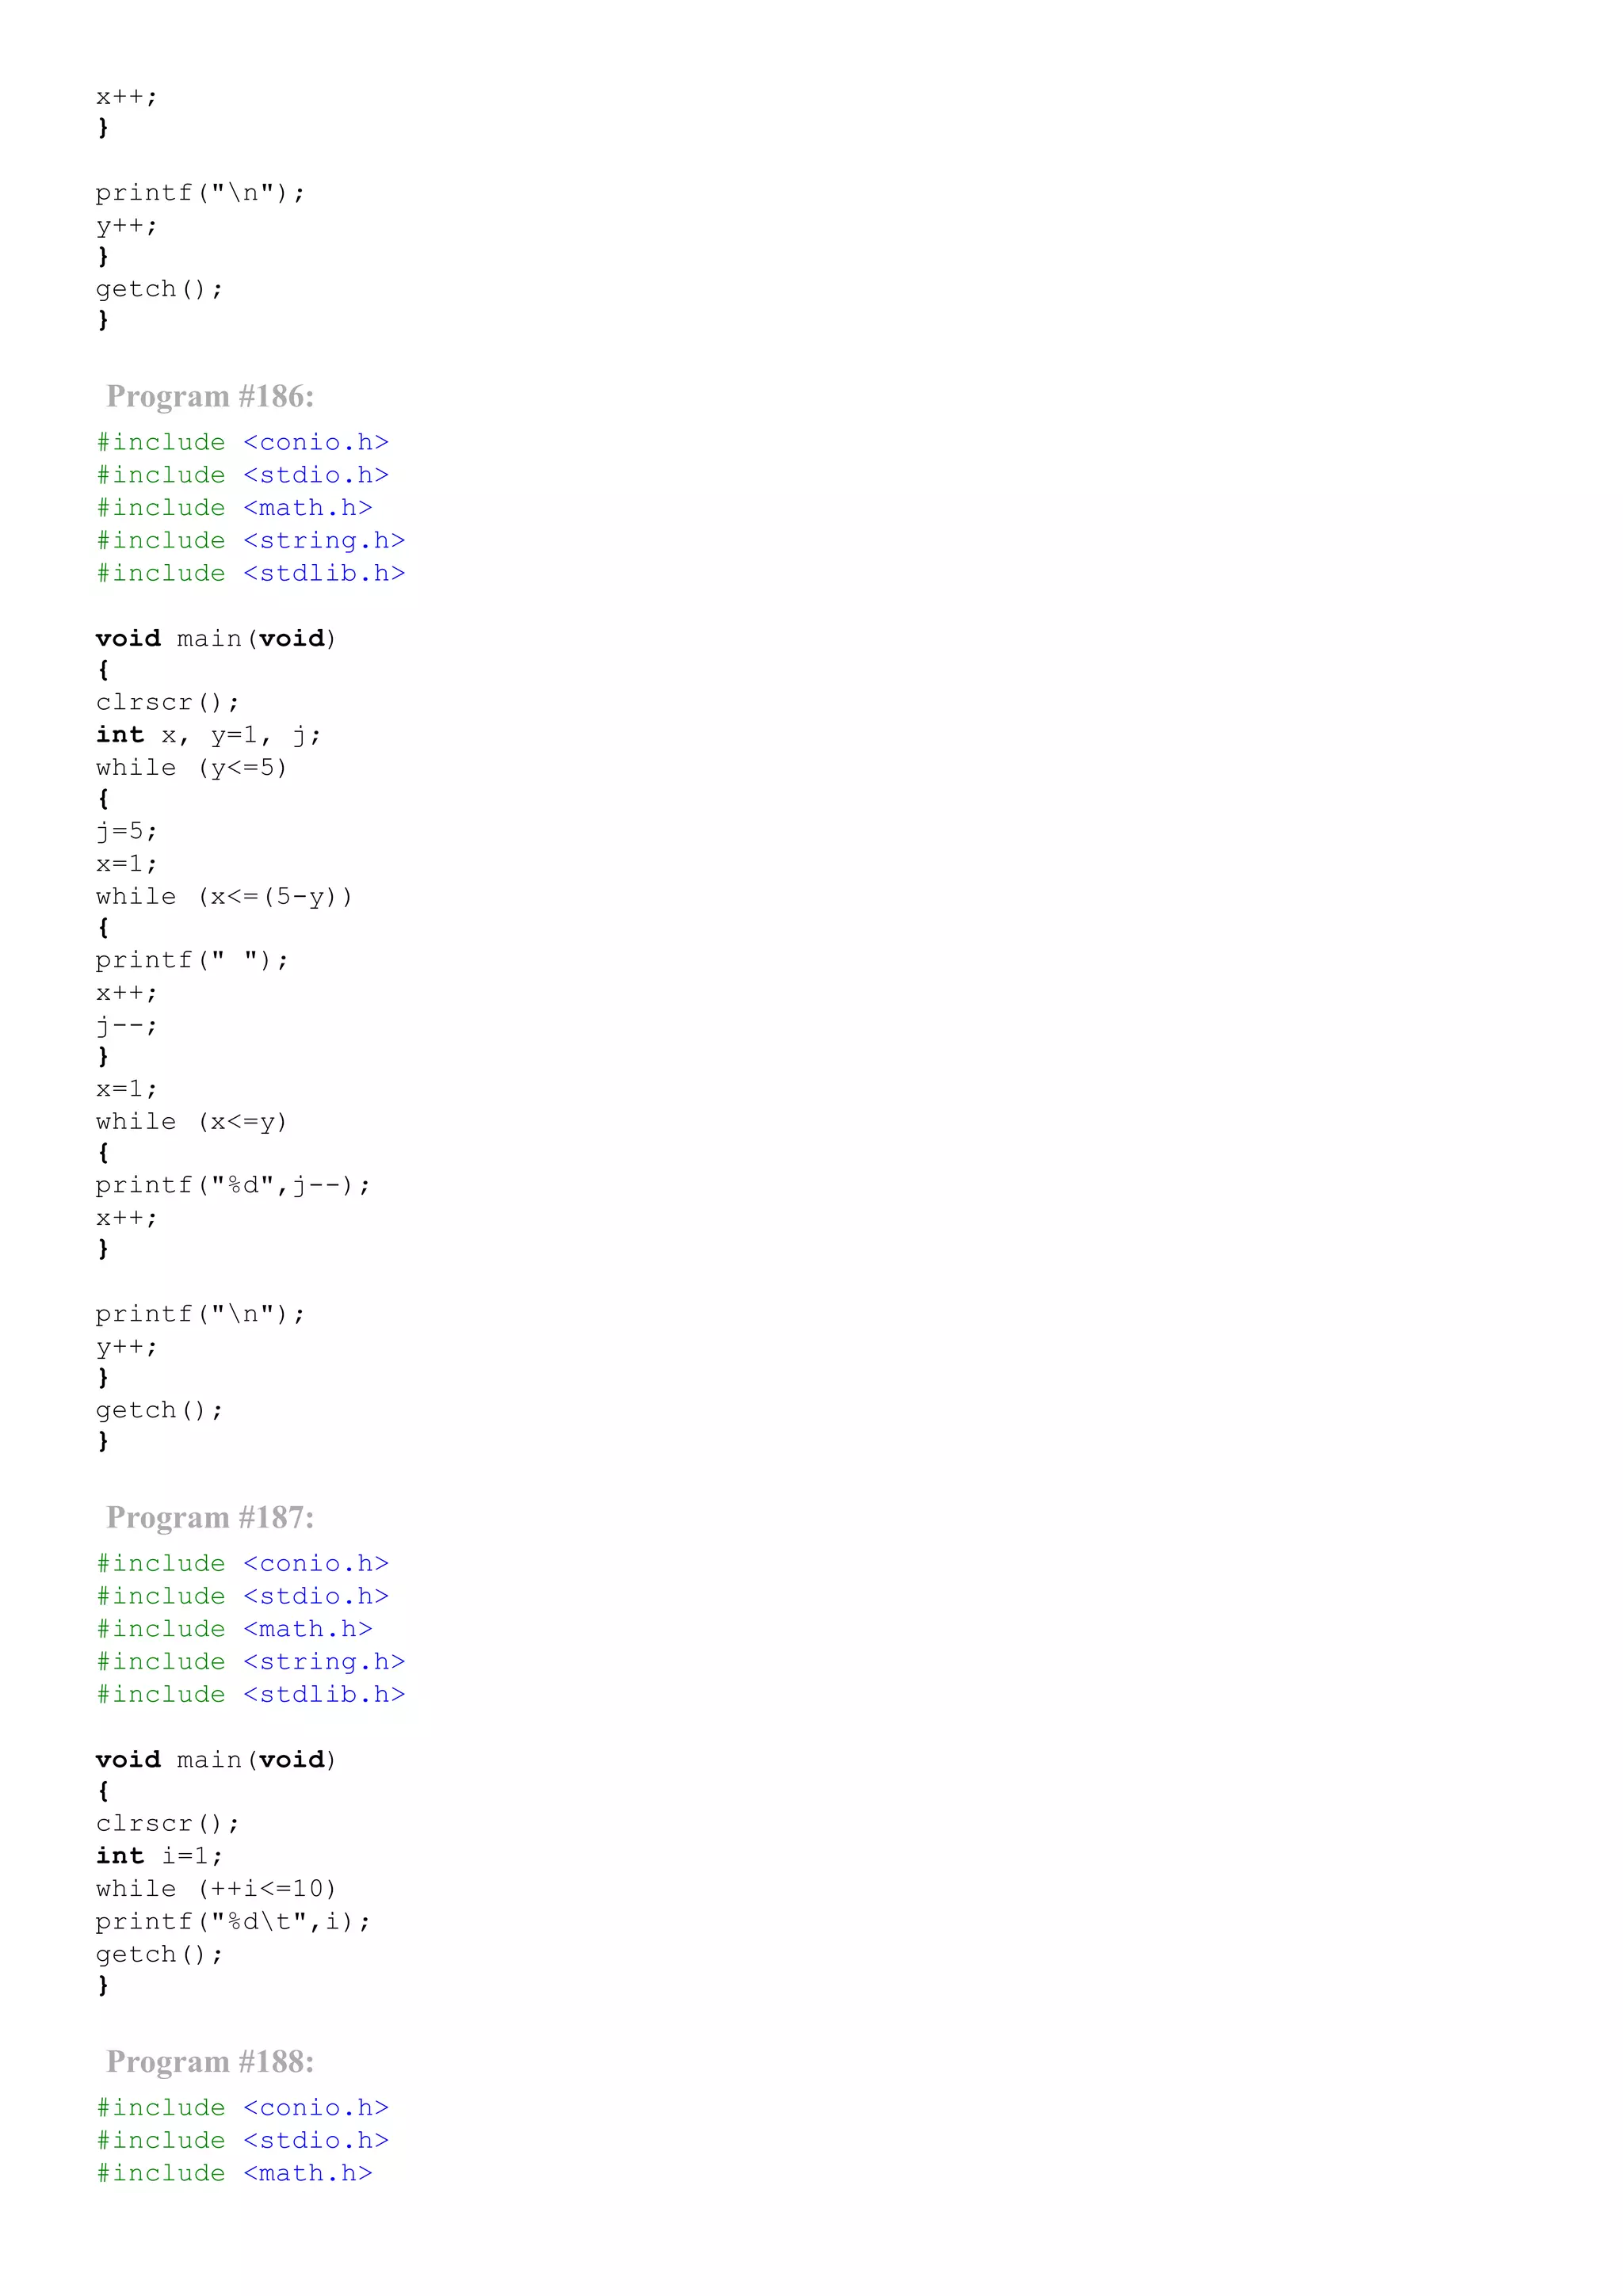This screenshot has height=2296, width=1623.
Task: Click the "j=5;" statement
Action: point(127,832)
